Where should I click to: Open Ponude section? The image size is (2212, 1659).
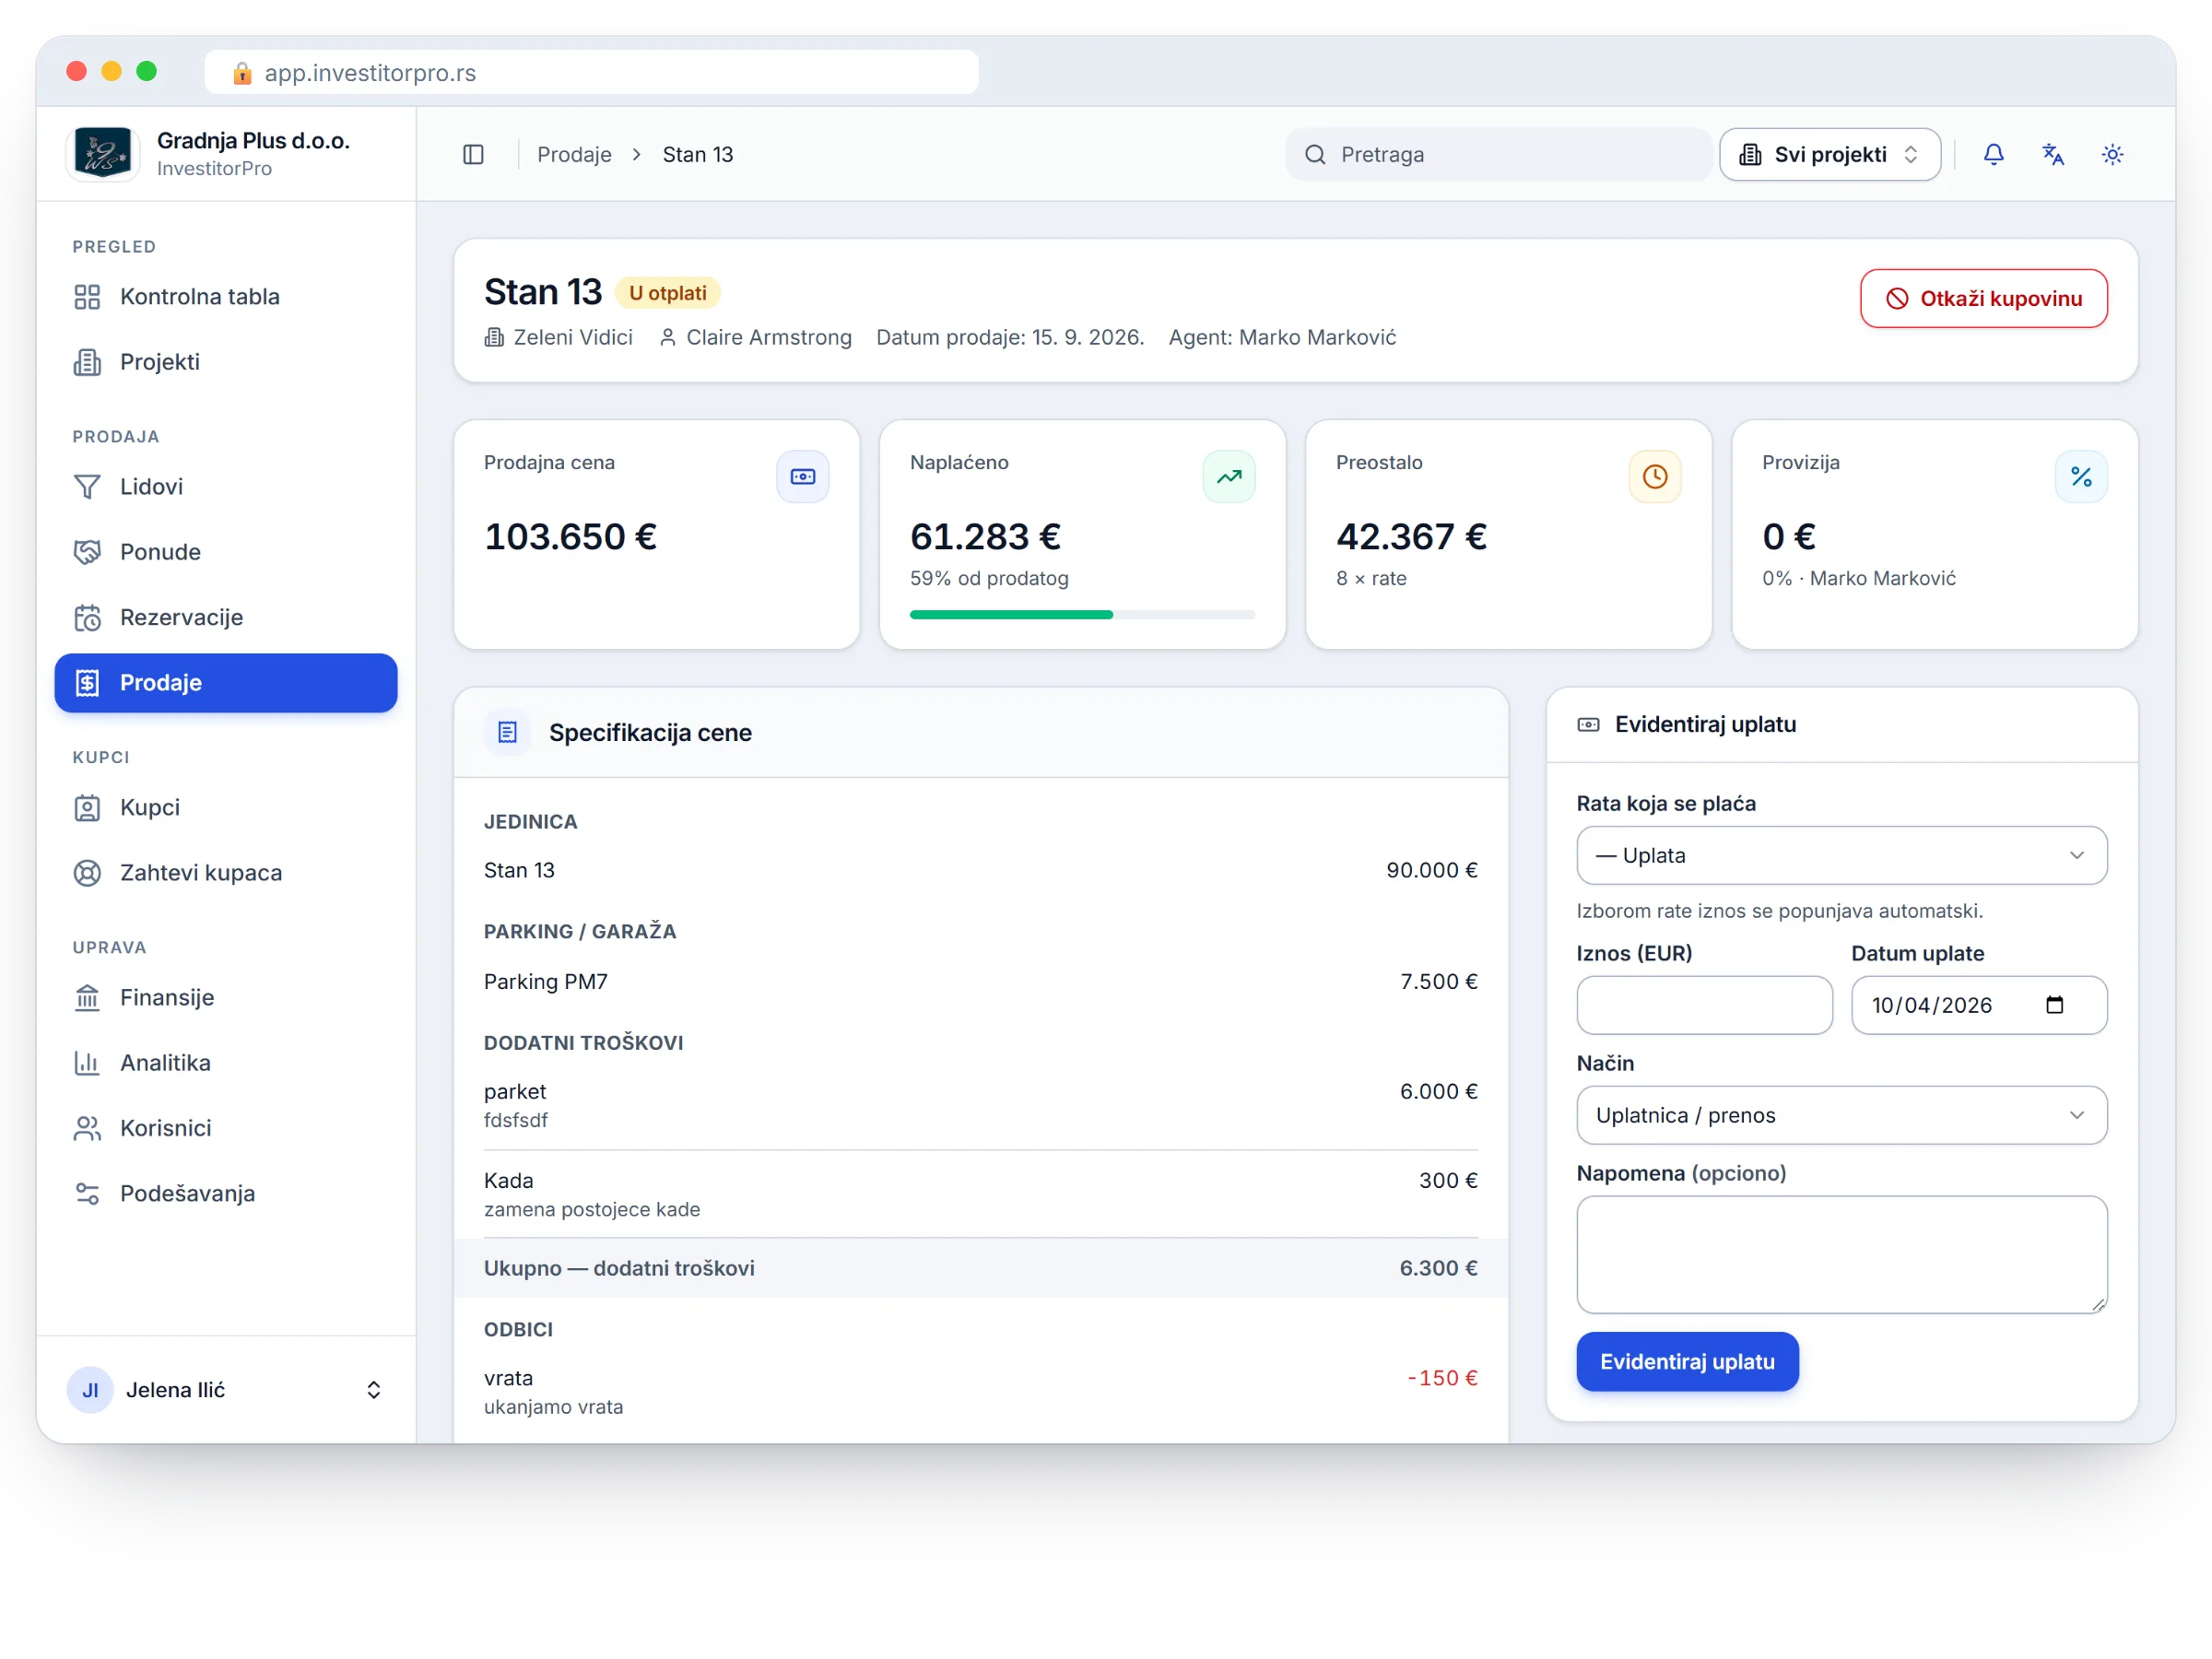pyautogui.click(x=226, y=552)
